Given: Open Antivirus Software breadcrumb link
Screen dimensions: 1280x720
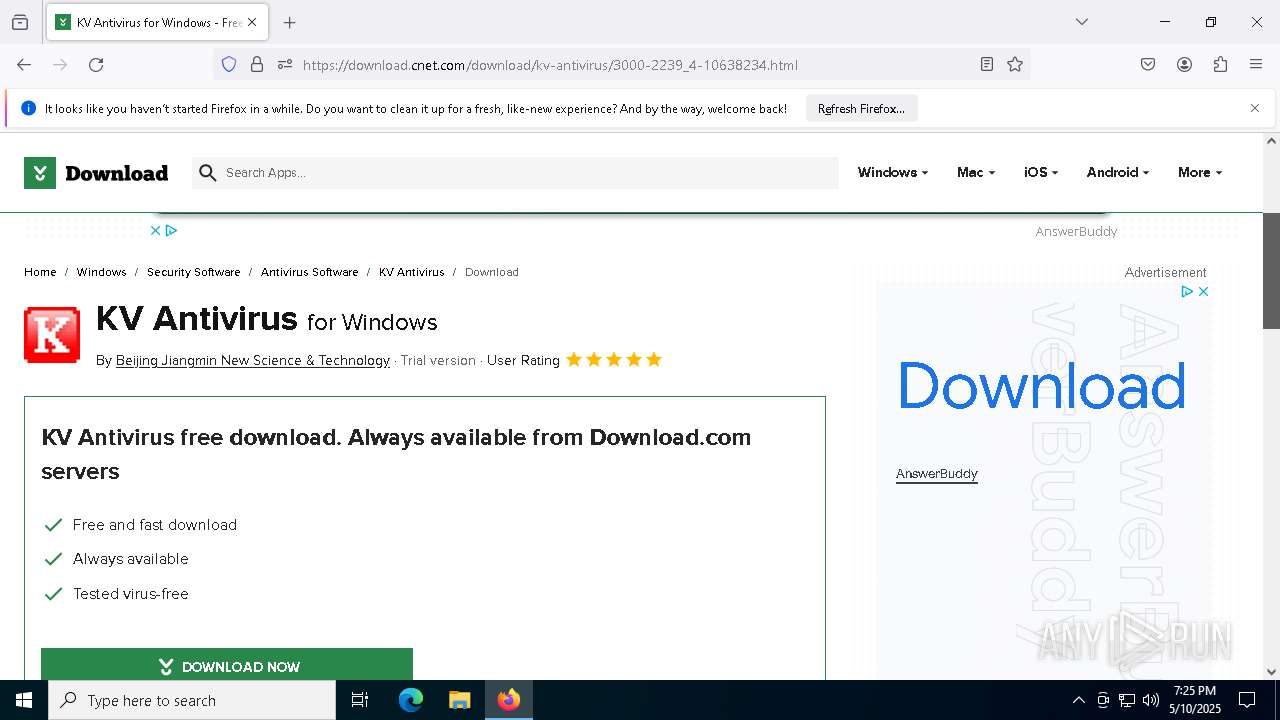Looking at the screenshot, I should pyautogui.click(x=309, y=272).
